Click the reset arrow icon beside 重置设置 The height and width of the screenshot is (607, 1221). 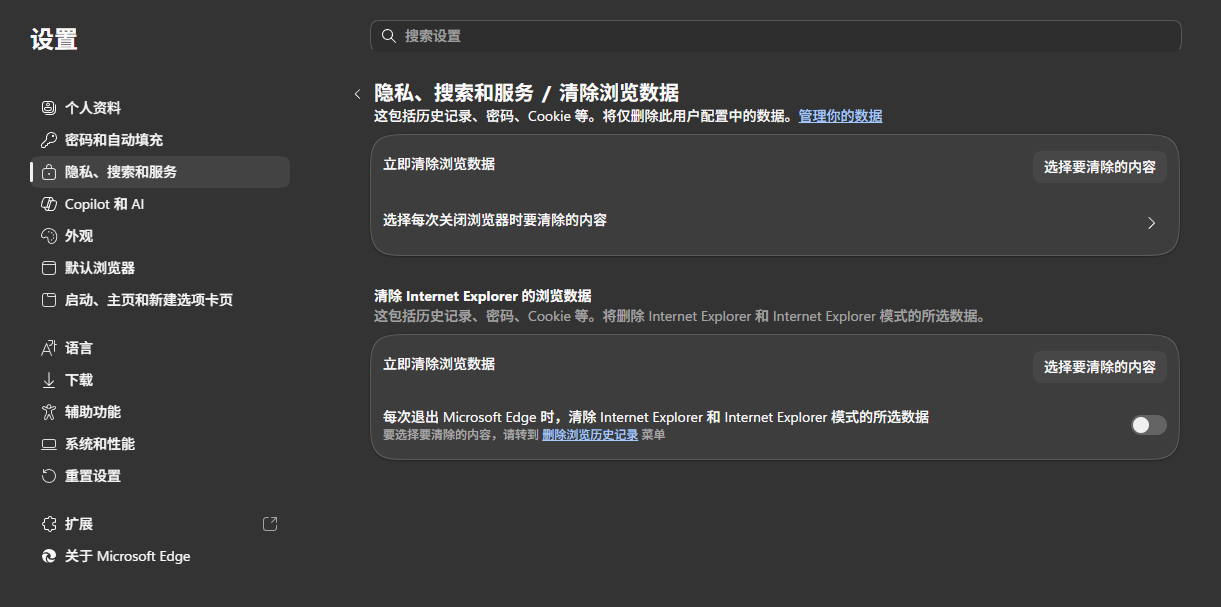pyautogui.click(x=48, y=476)
